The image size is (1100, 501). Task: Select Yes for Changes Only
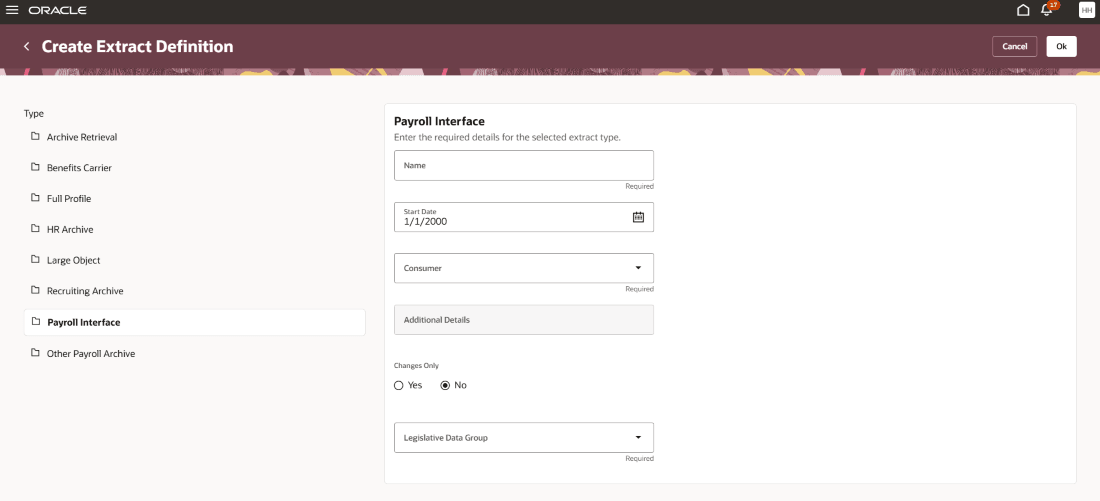coord(398,385)
